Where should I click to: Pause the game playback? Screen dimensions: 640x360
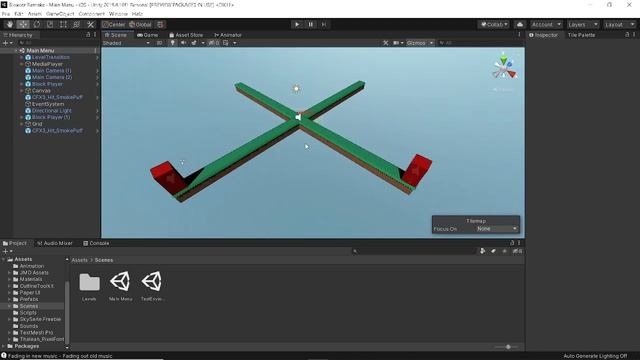pyautogui.click(x=310, y=24)
